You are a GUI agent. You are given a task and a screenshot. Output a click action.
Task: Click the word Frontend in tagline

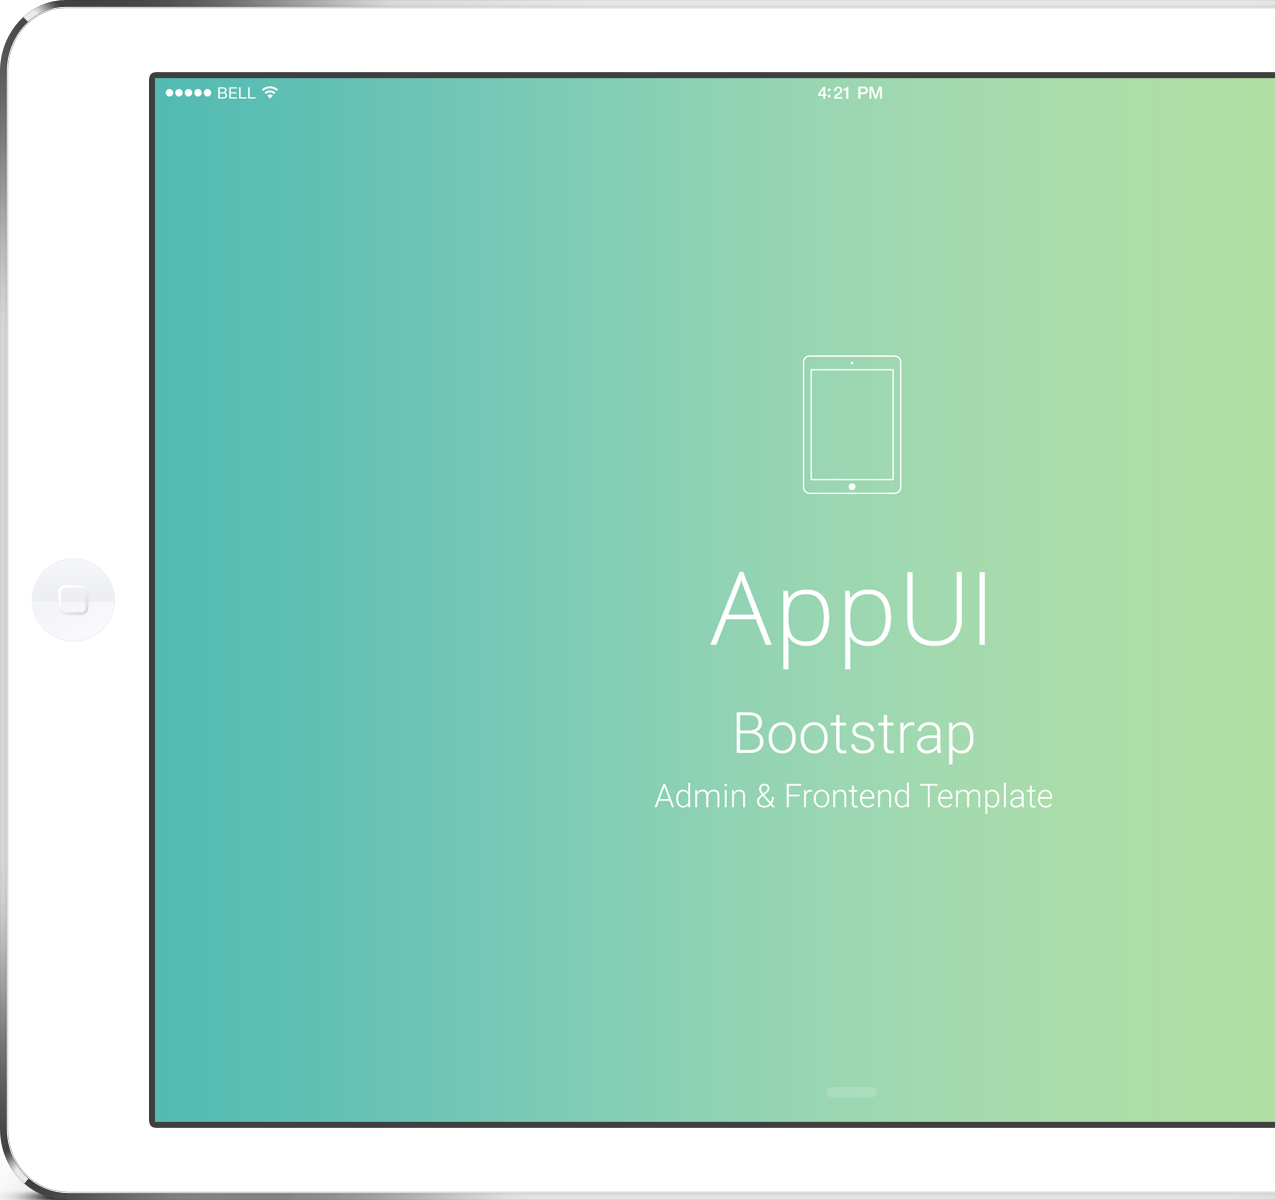[847, 796]
